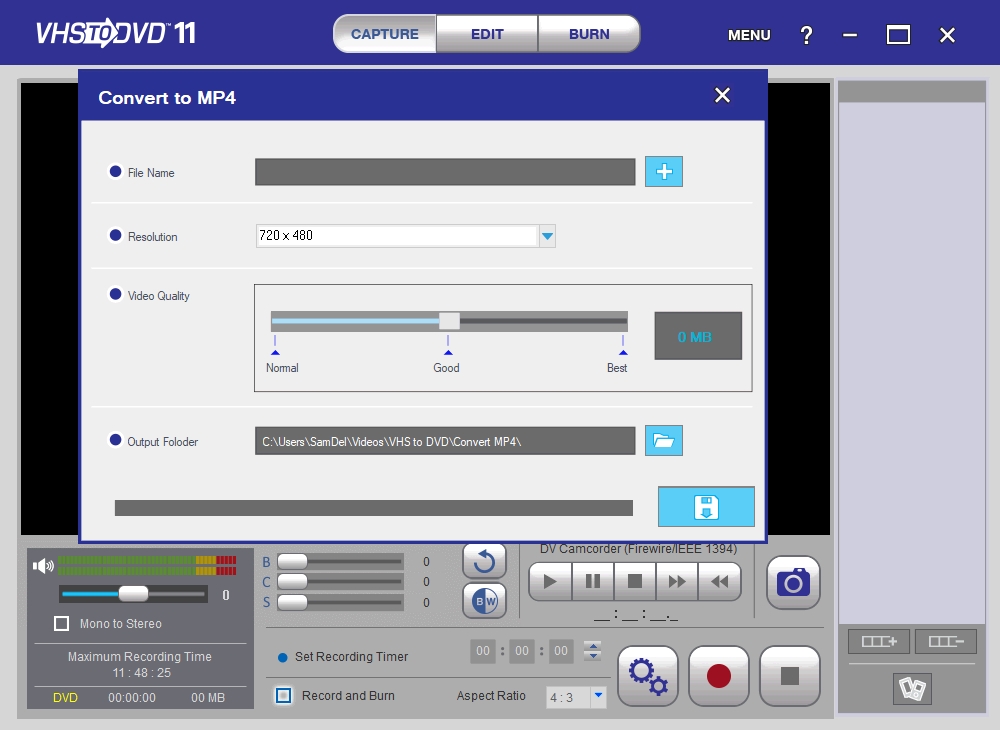Viewport: 1000px width, 730px height.
Task: Select the Set Recording Timer radio option
Action: 283,657
